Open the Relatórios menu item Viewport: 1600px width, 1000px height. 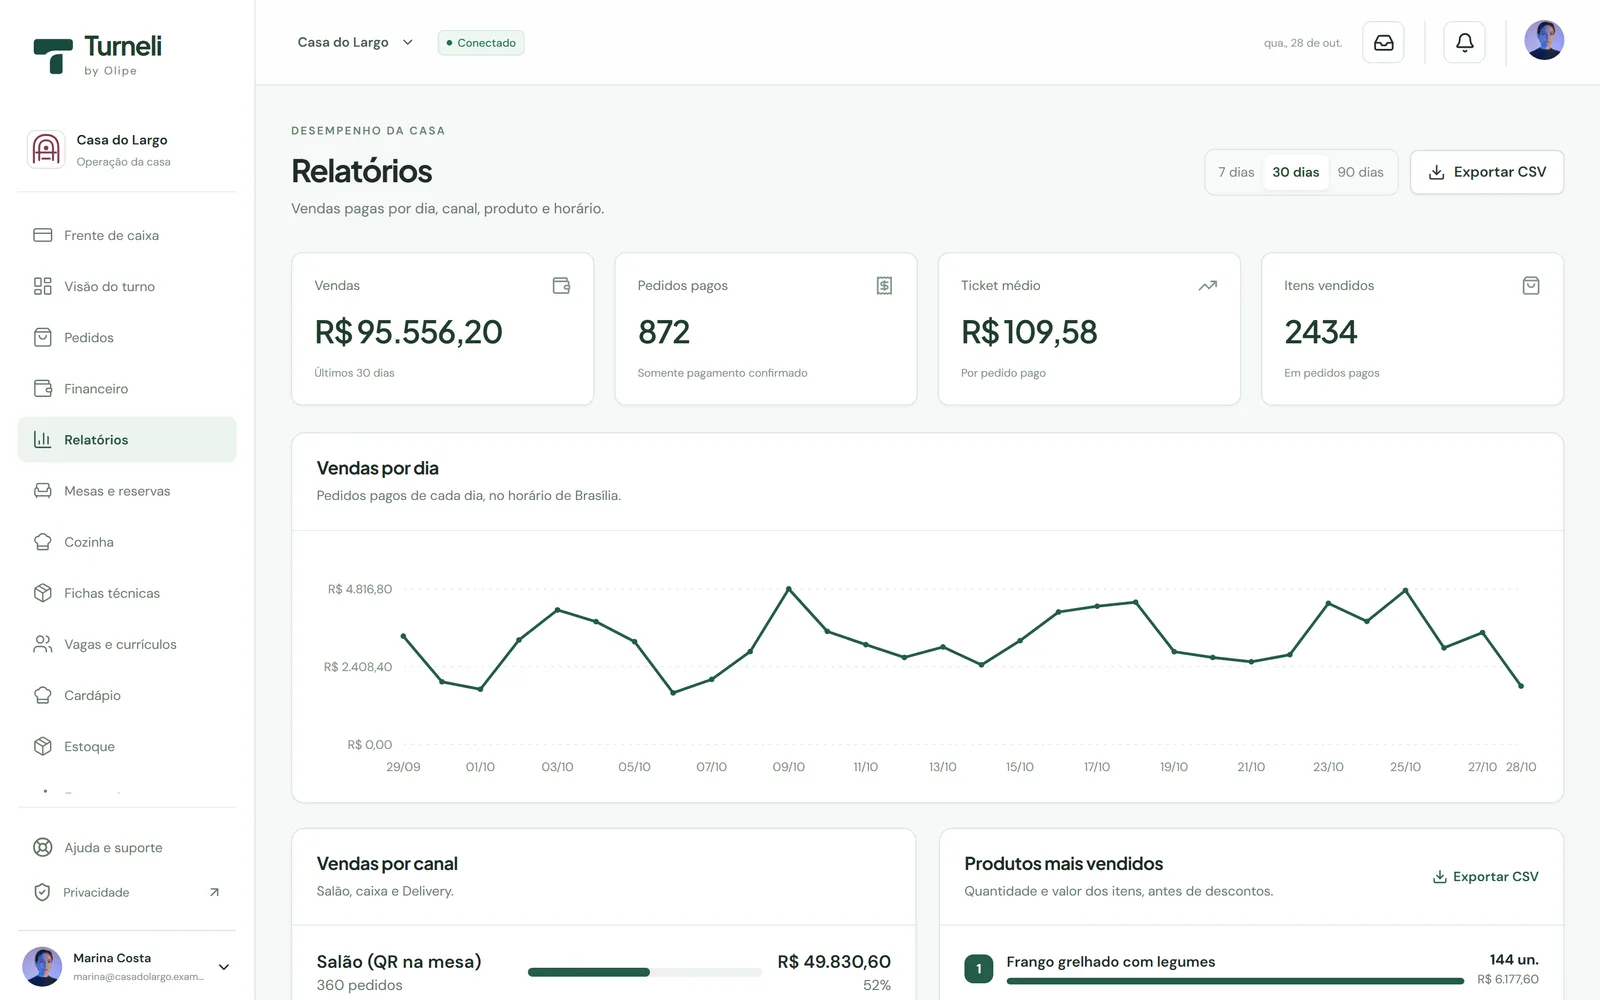tap(127, 440)
